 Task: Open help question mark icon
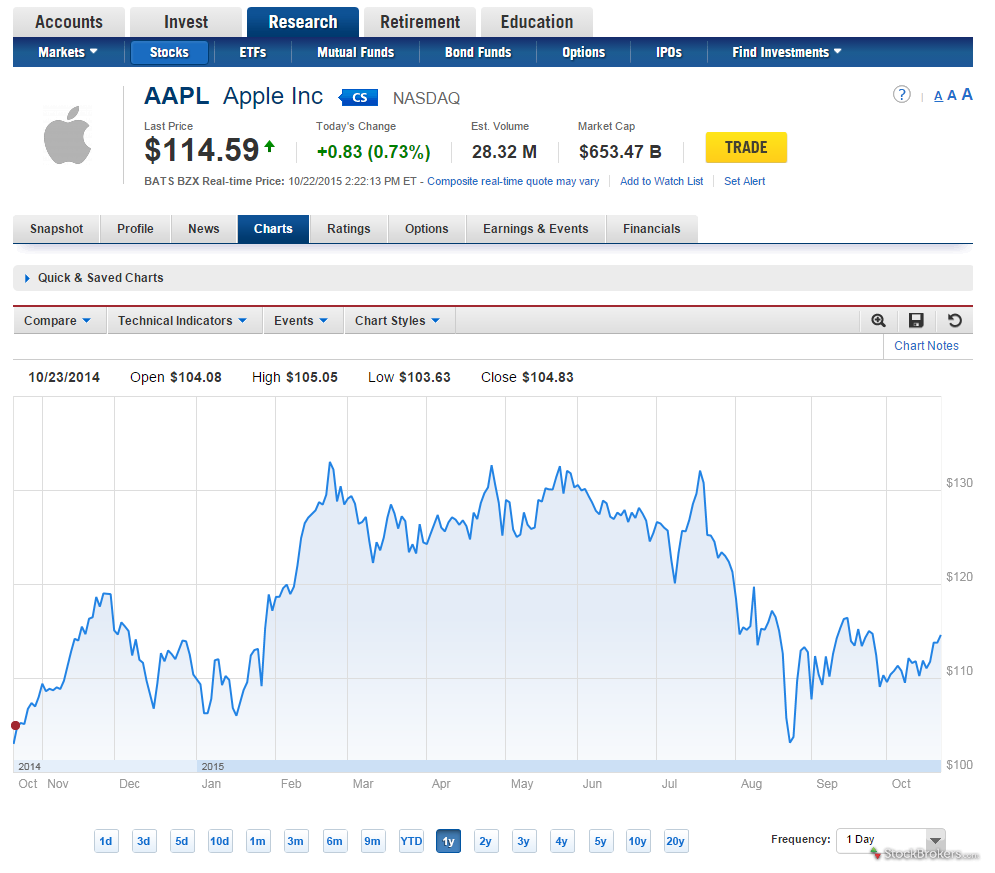tap(901, 95)
